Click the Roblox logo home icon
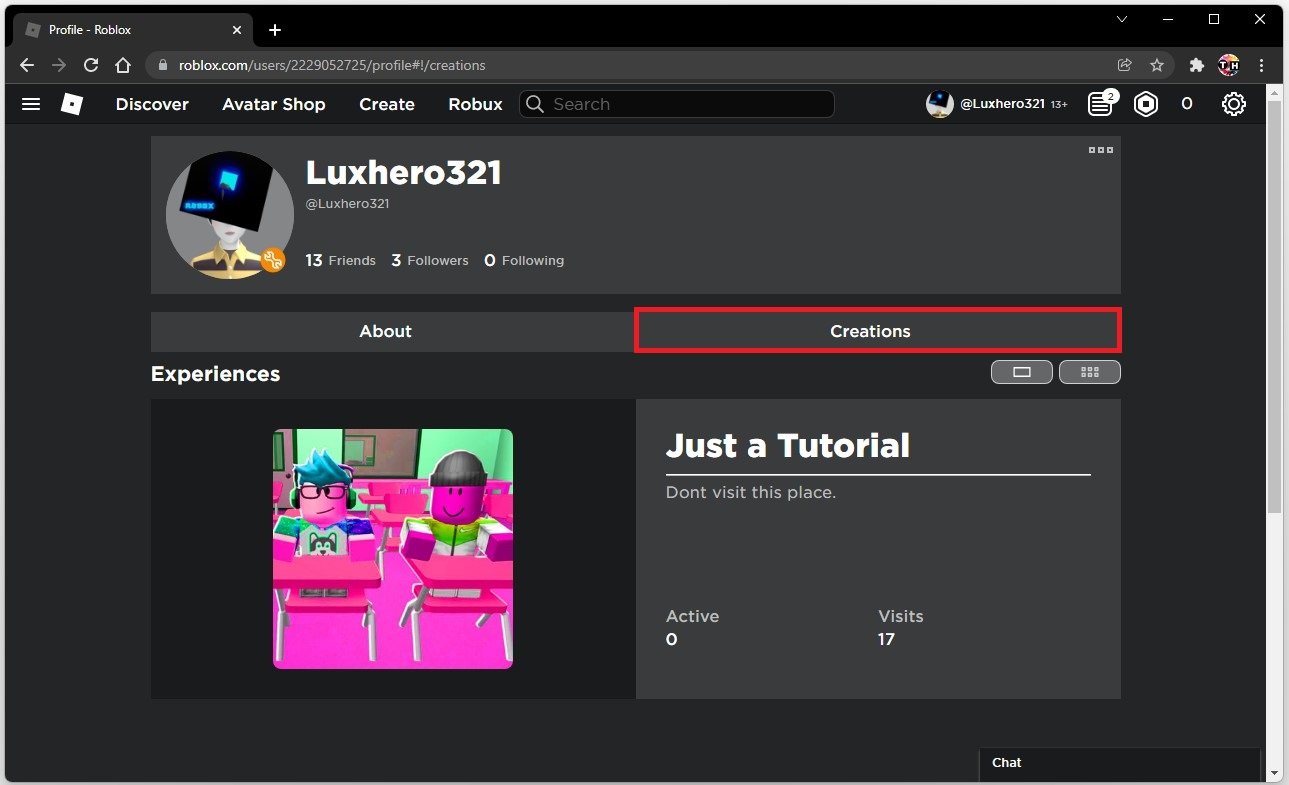 coord(72,104)
